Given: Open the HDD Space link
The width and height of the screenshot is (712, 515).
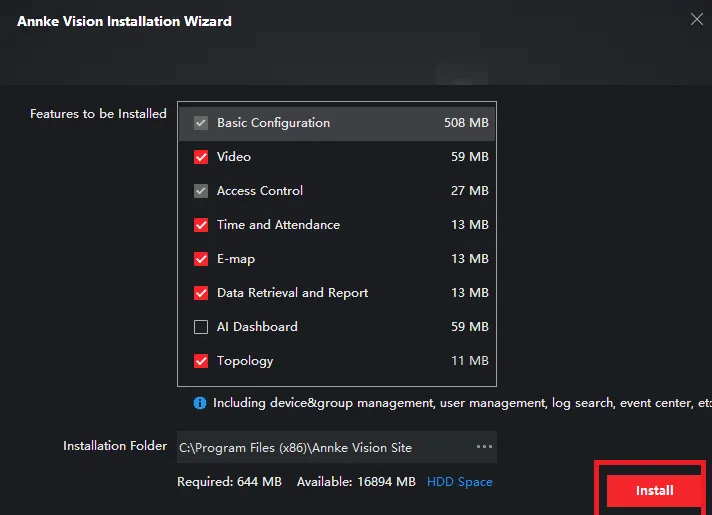Looking at the screenshot, I should (460, 482).
